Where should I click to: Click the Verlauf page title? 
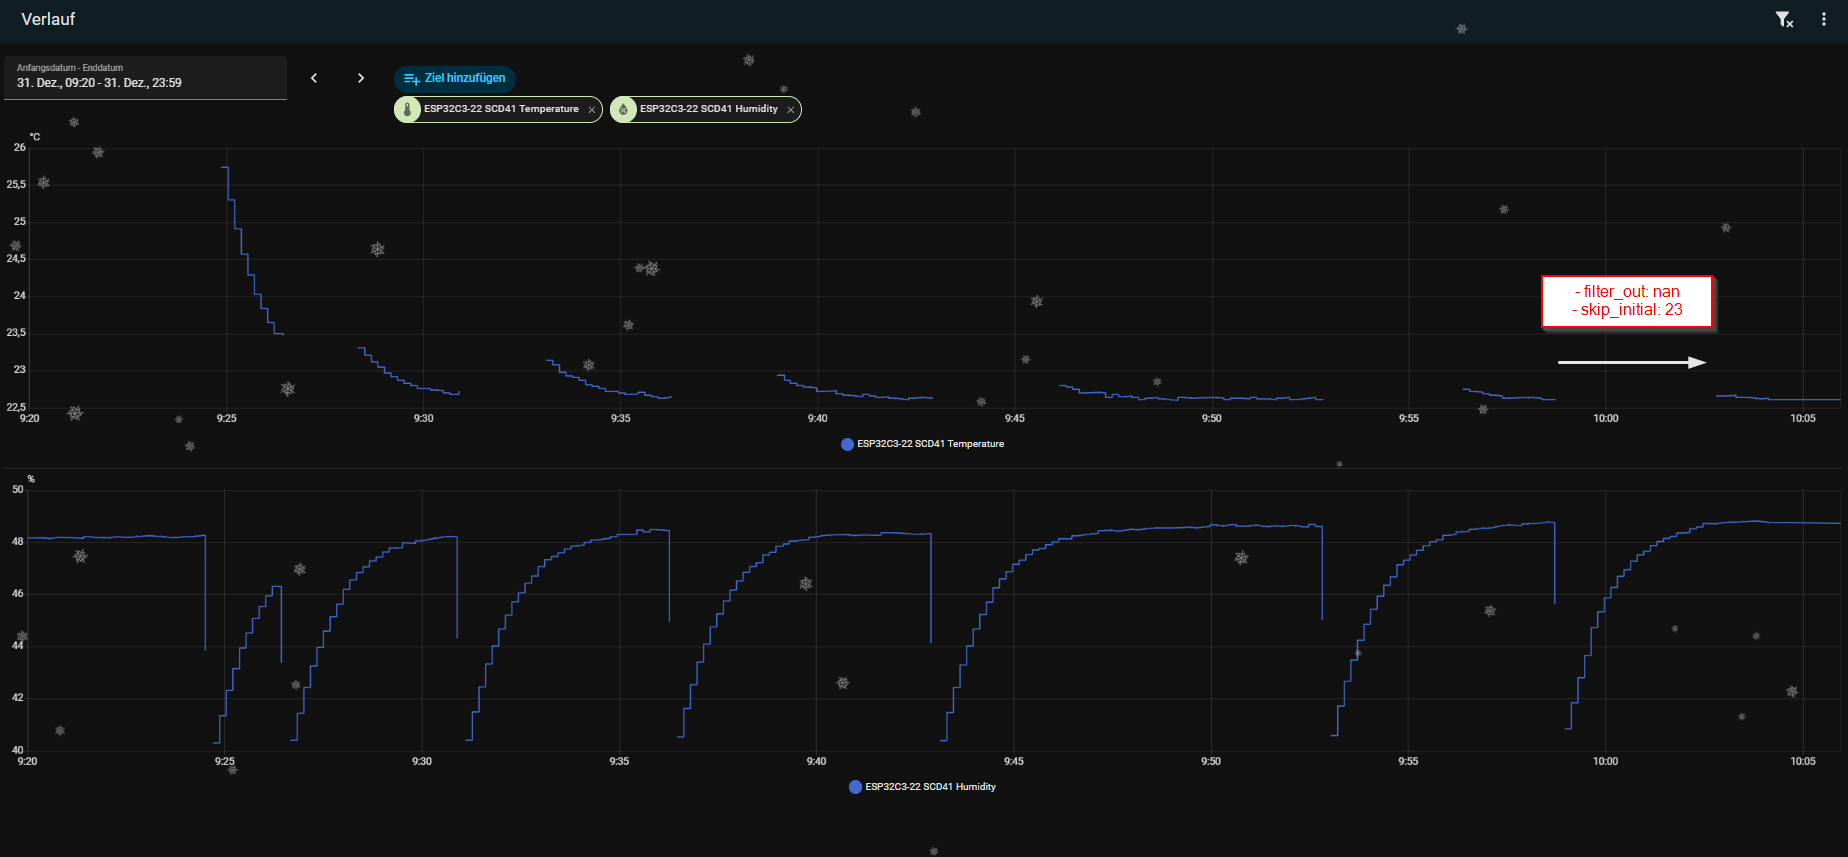48,20
